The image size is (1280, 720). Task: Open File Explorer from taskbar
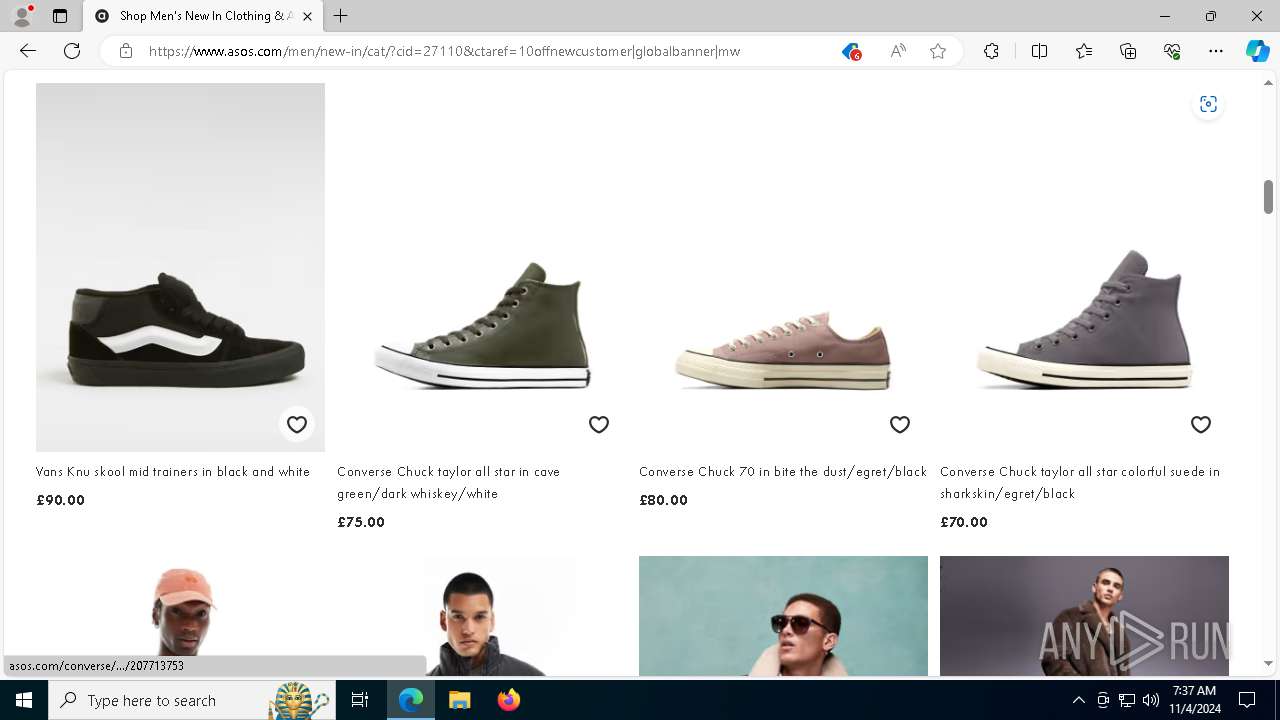point(459,700)
